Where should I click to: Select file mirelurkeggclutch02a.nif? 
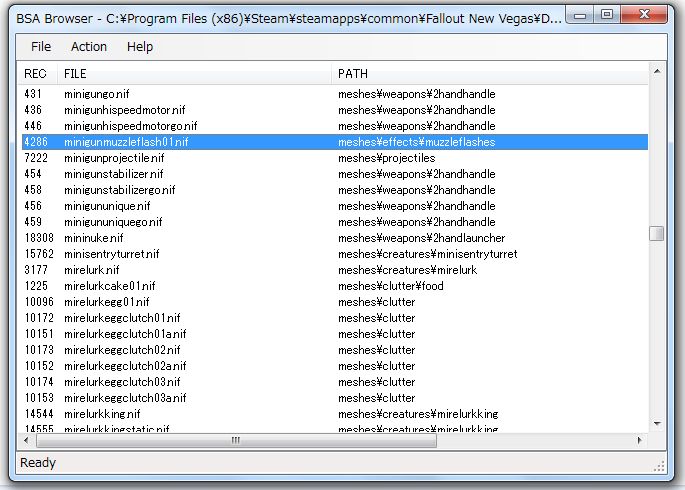[x=125, y=366]
